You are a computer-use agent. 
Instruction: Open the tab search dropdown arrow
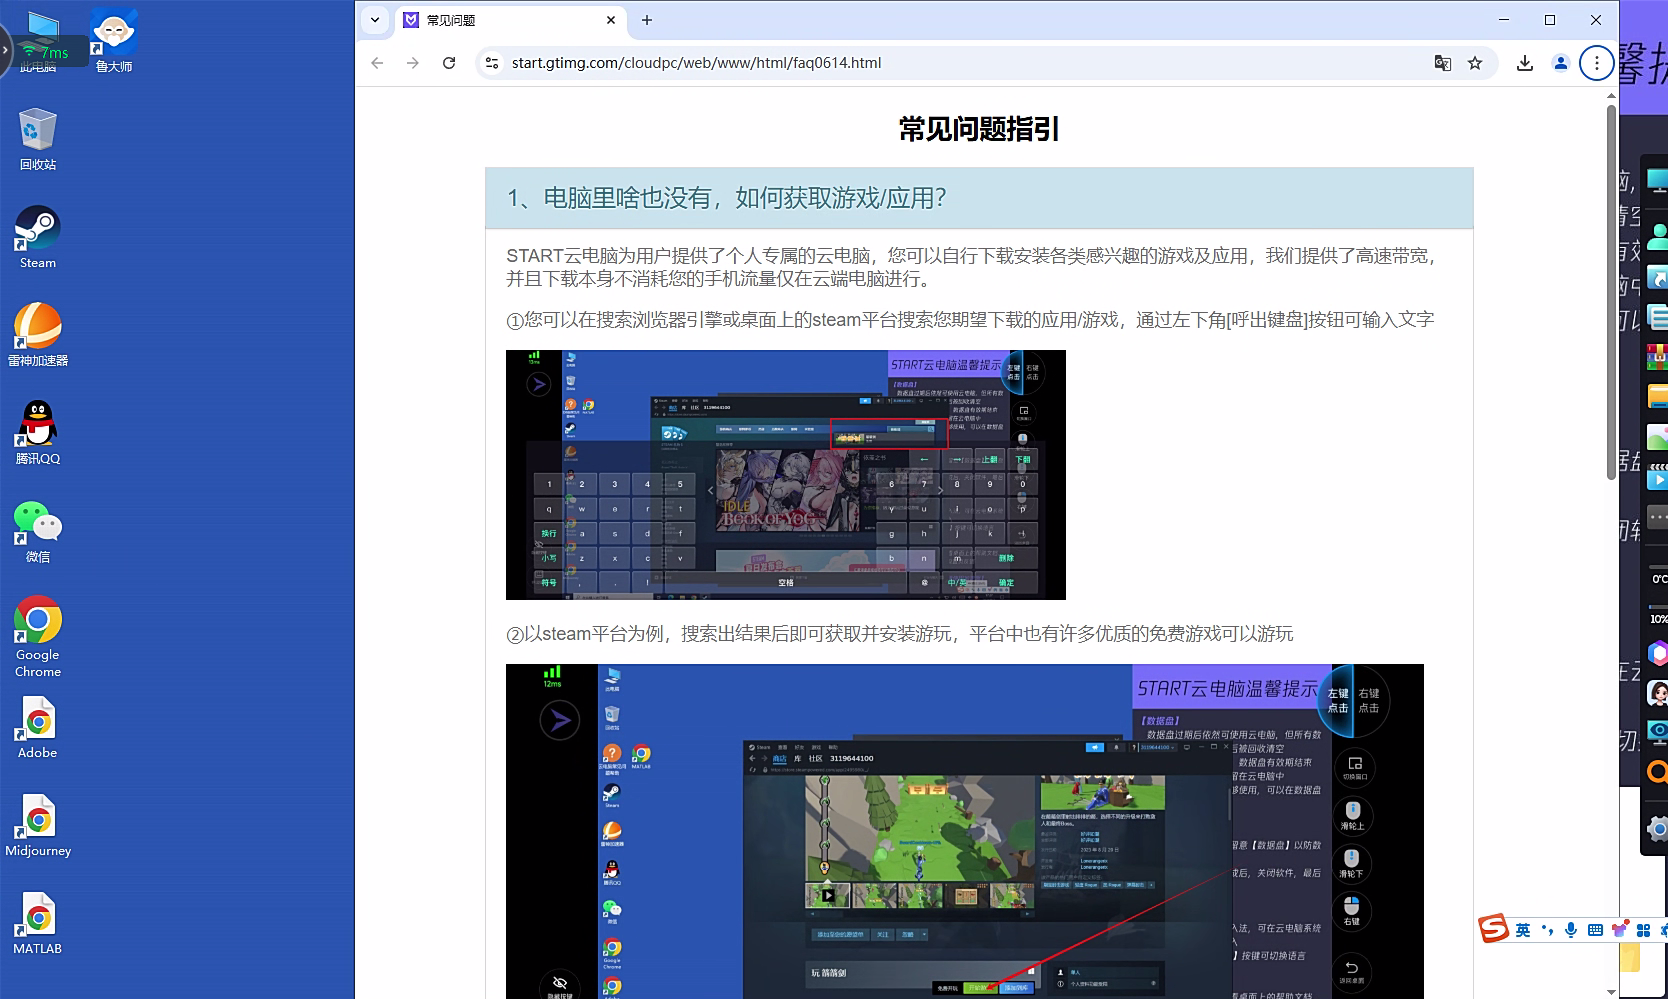(x=375, y=20)
